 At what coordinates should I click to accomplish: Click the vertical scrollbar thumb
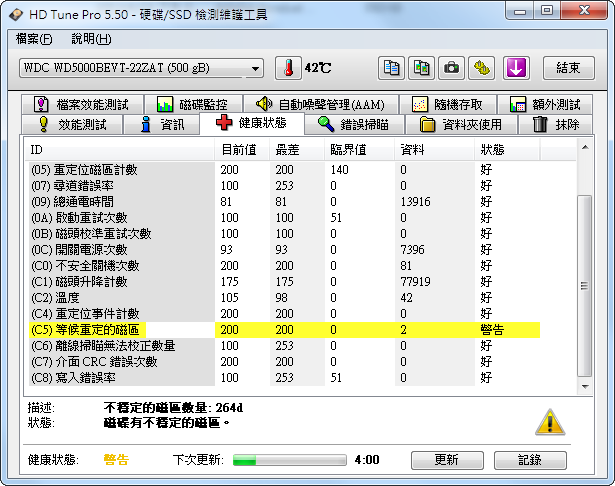(584, 286)
